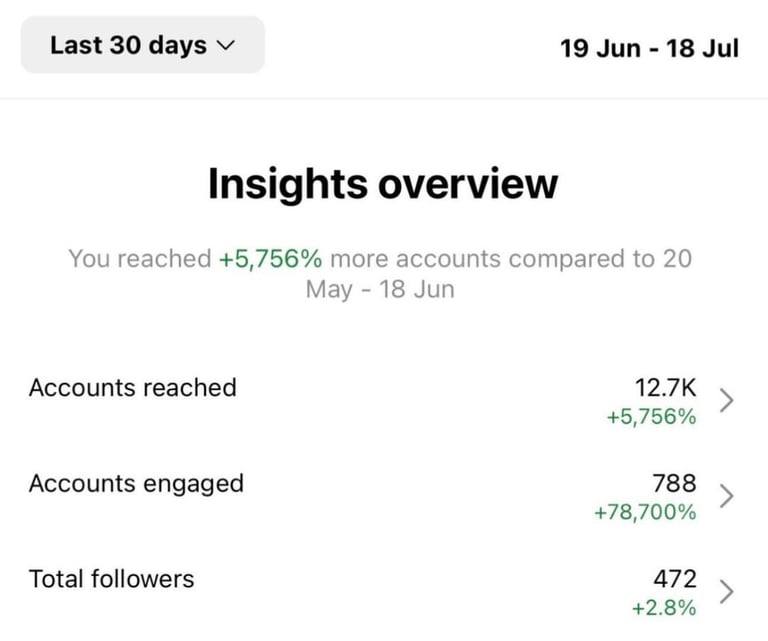Viewport: 768px width, 641px height.
Task: Click "more accounts compared to 20" text
Action: (511, 259)
